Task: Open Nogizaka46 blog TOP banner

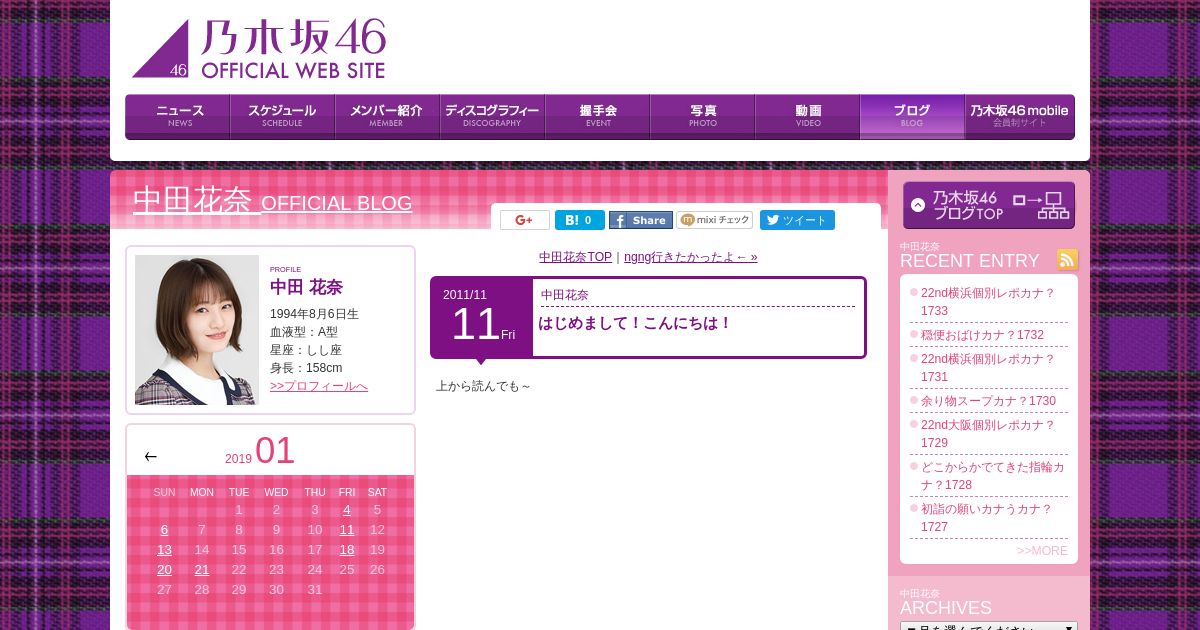Action: [x=989, y=205]
